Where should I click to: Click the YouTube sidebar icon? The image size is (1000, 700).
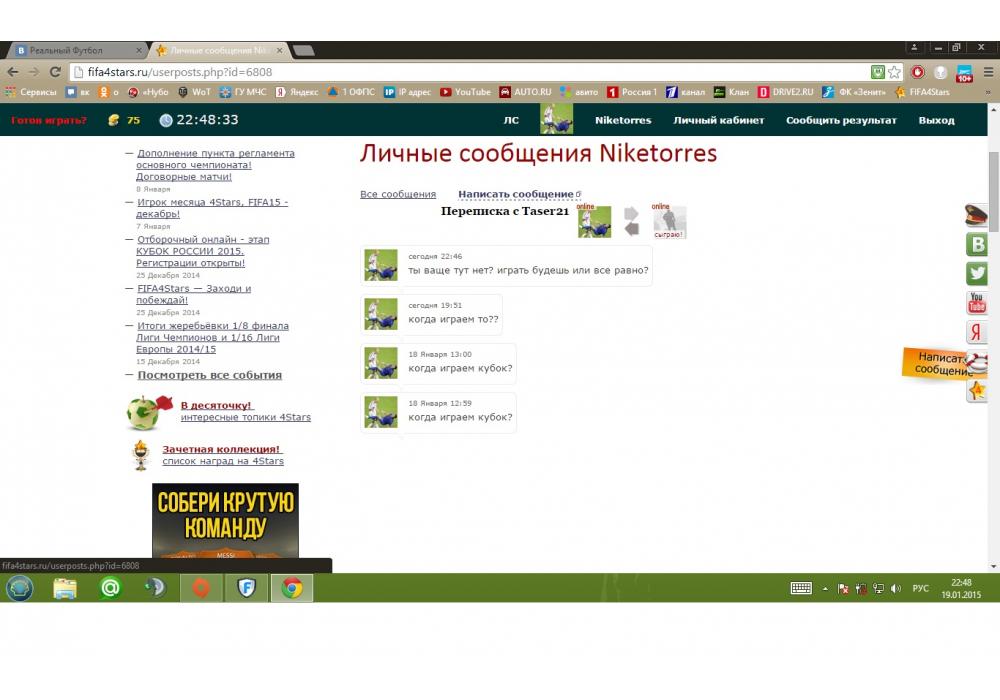coord(977,303)
